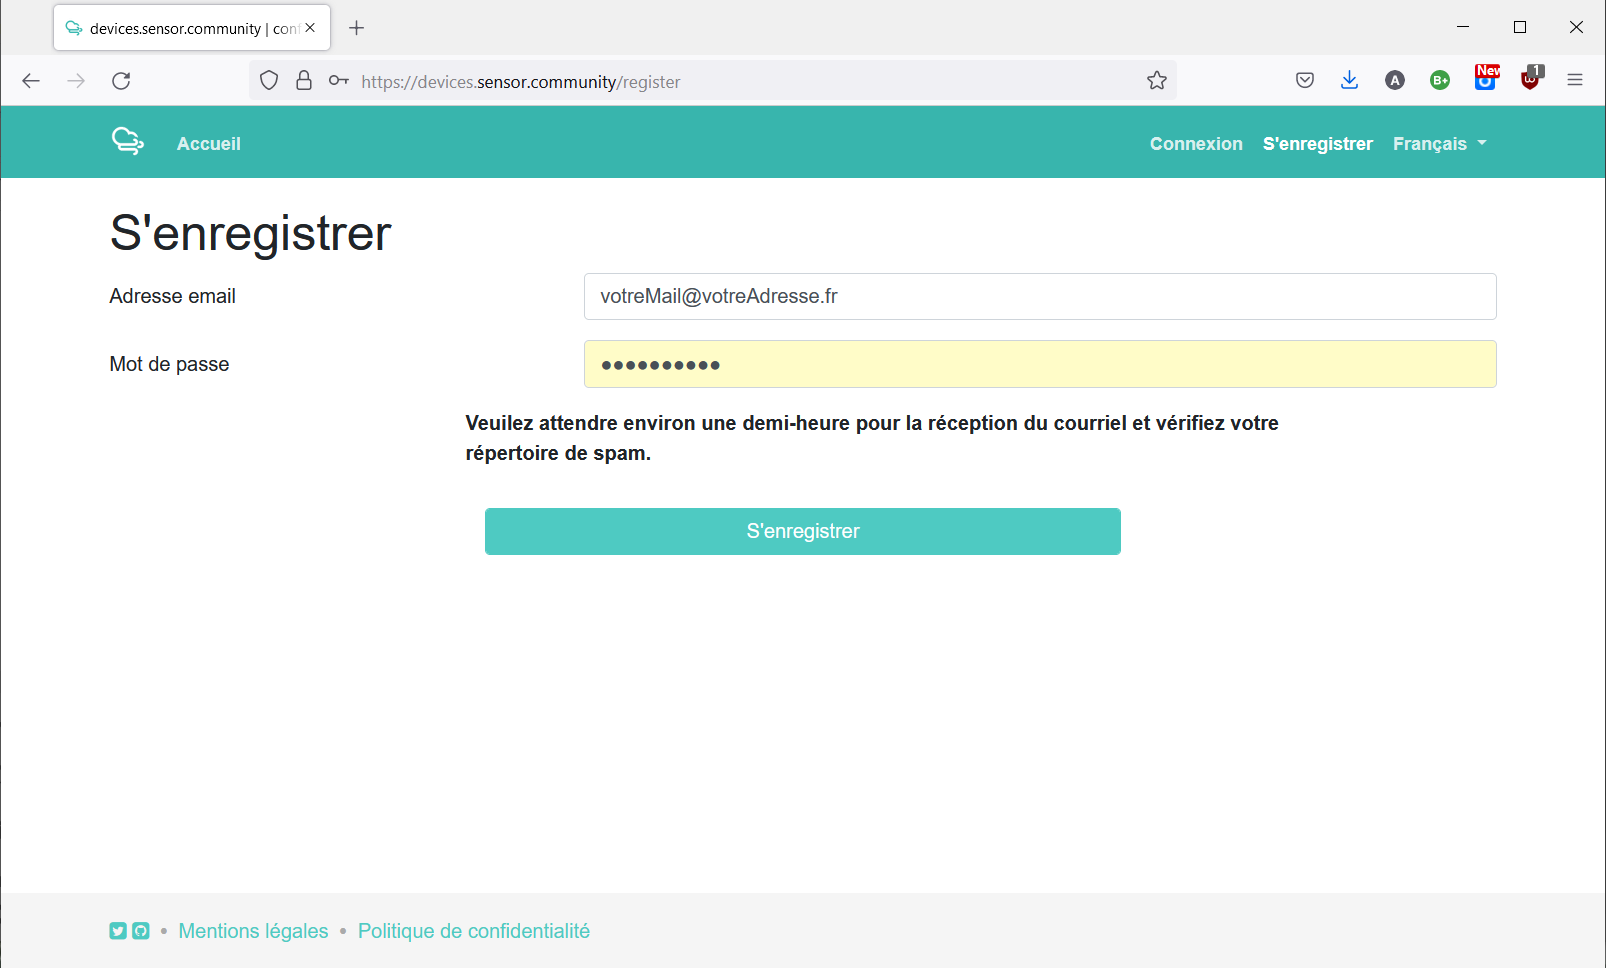Show site security lock information

coord(304,81)
